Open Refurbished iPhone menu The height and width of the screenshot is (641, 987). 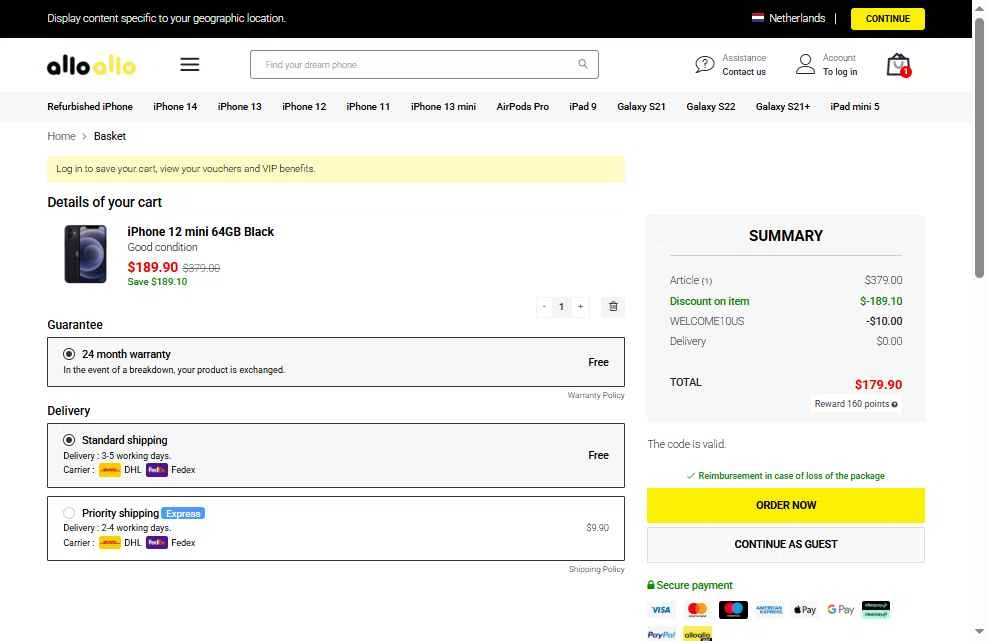(x=90, y=106)
